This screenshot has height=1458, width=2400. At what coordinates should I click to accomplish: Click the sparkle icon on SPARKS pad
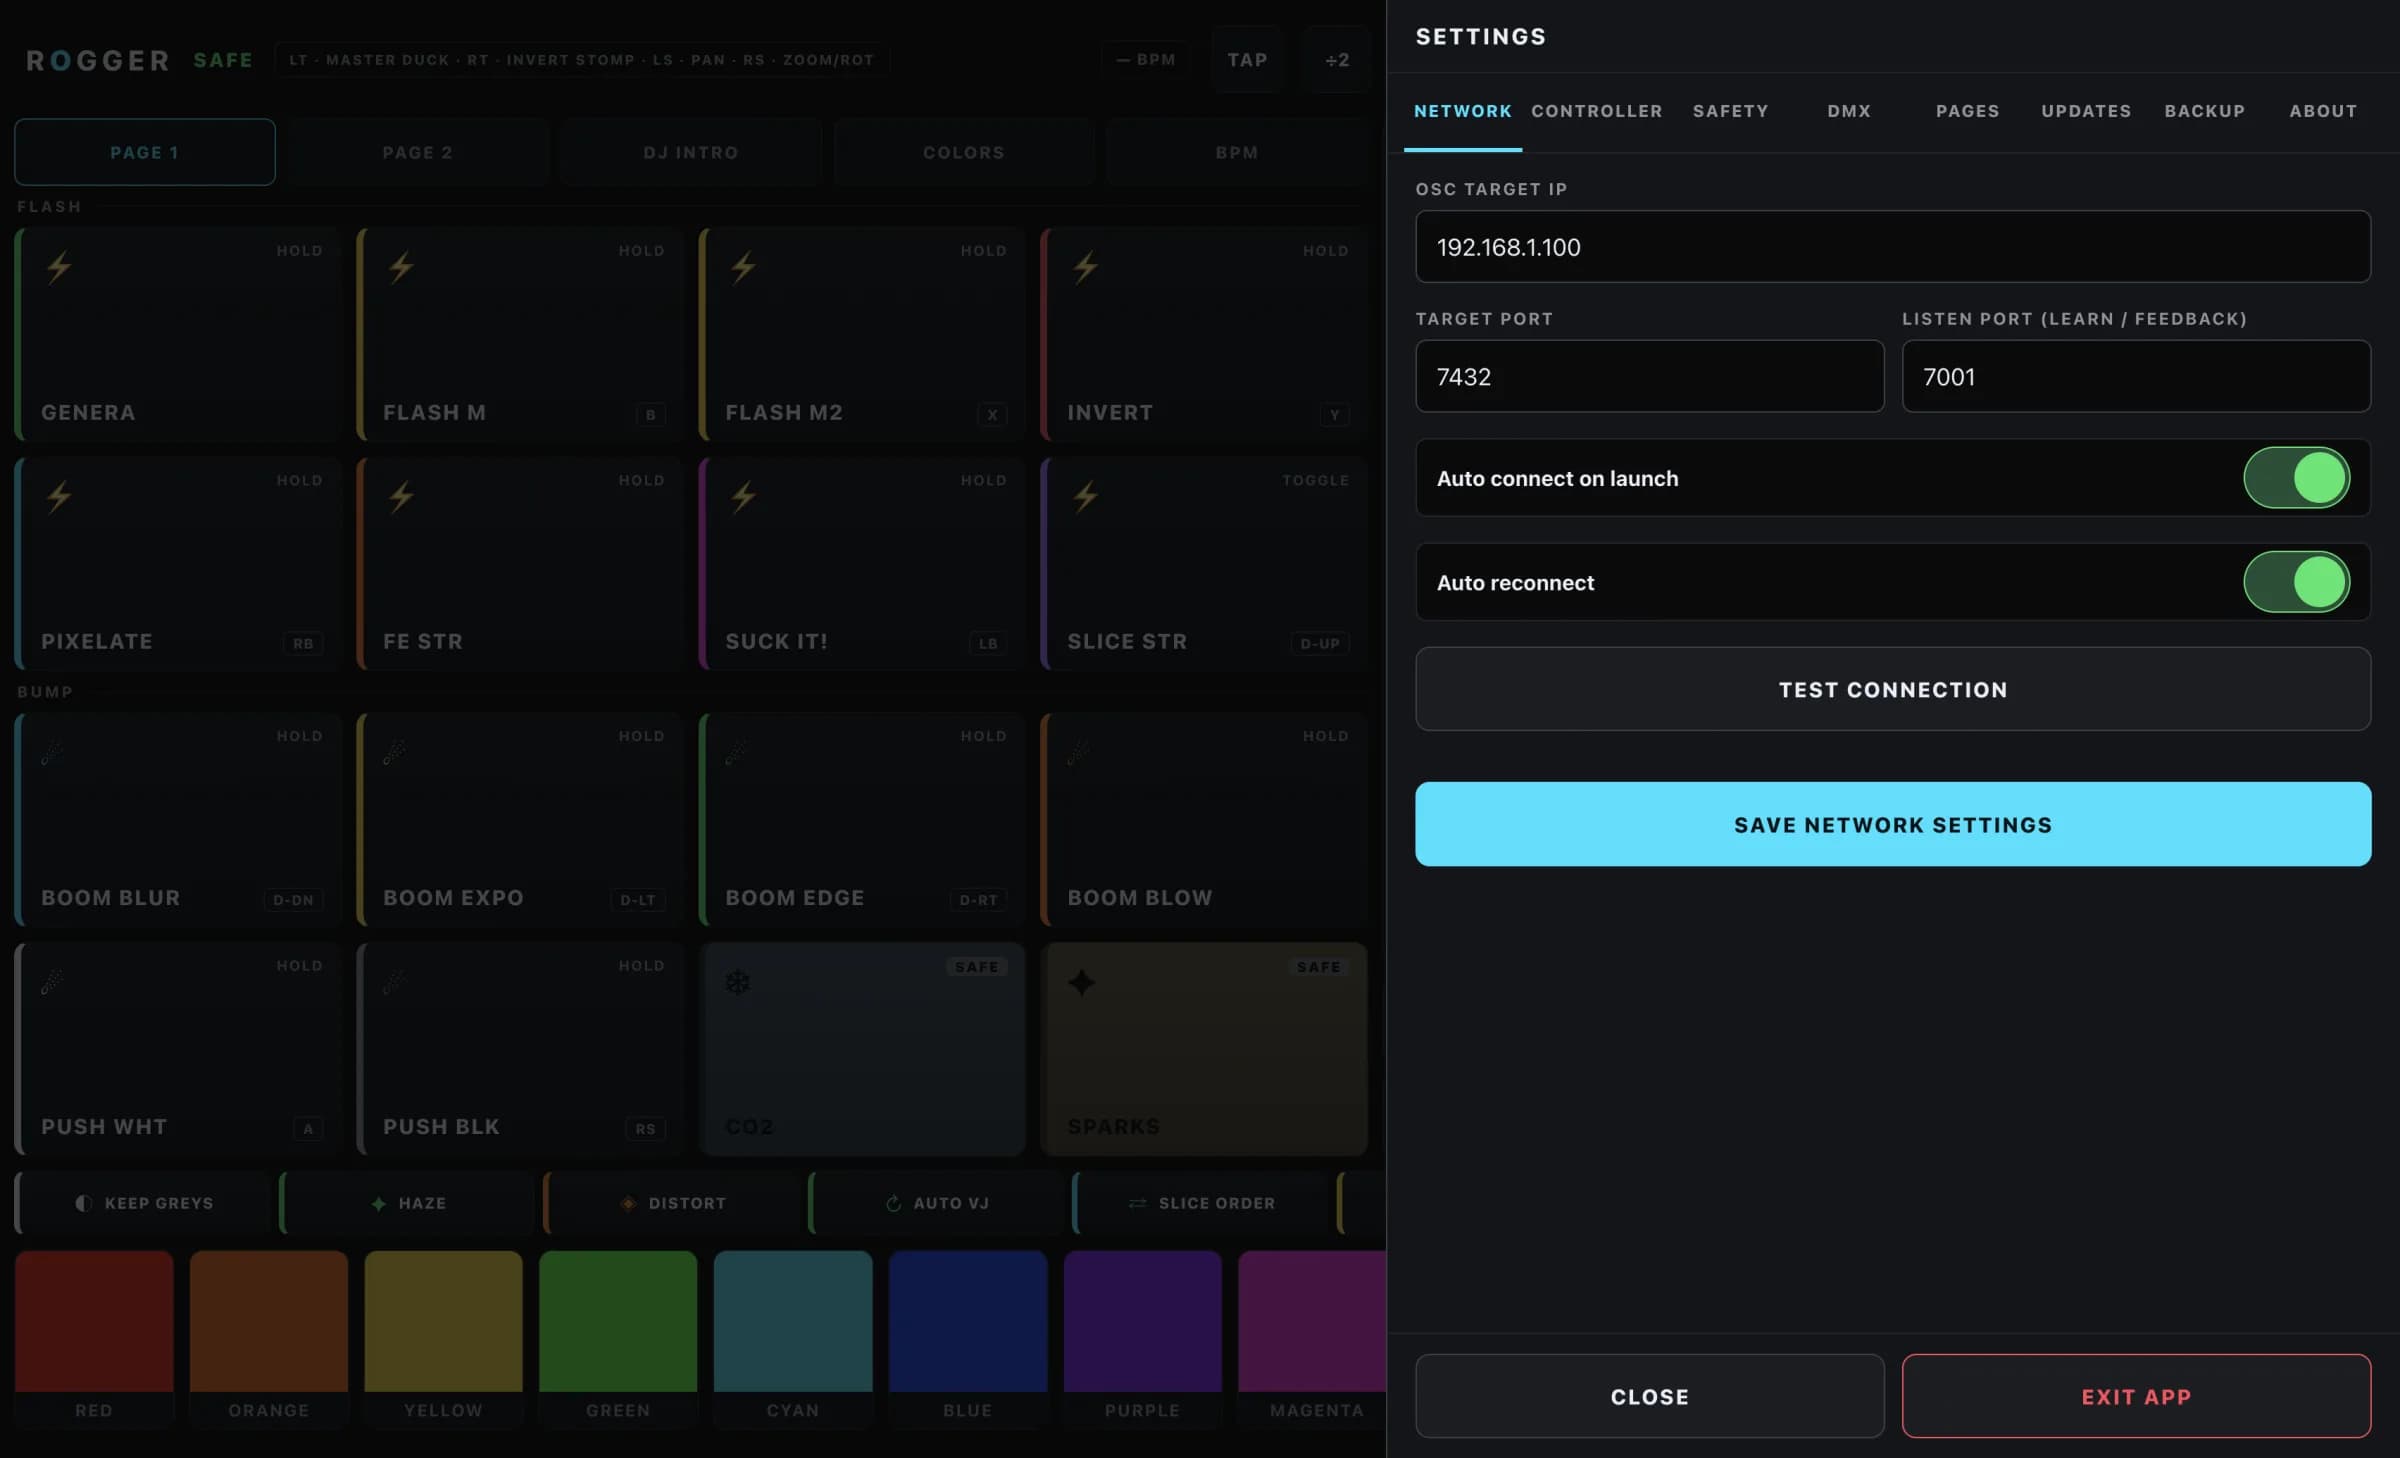click(x=1081, y=982)
